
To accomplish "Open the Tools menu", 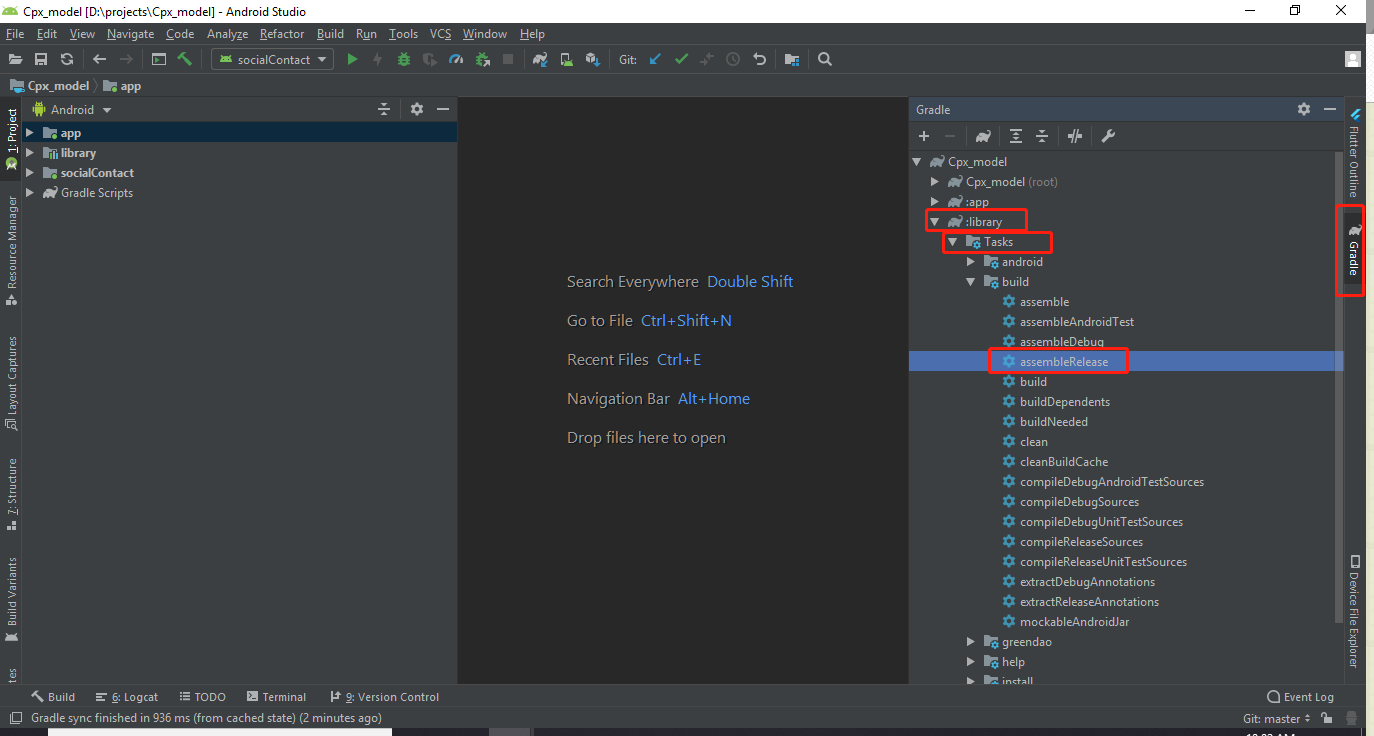I will [403, 33].
